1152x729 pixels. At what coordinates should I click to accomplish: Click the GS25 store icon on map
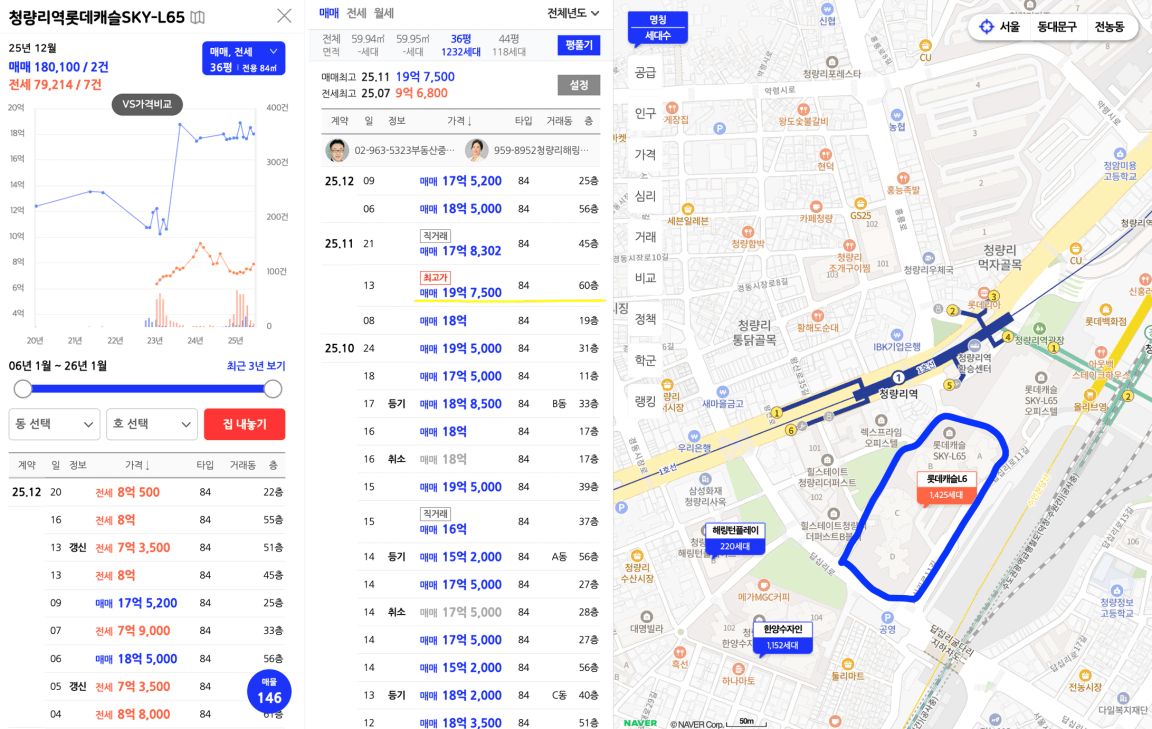click(860, 204)
